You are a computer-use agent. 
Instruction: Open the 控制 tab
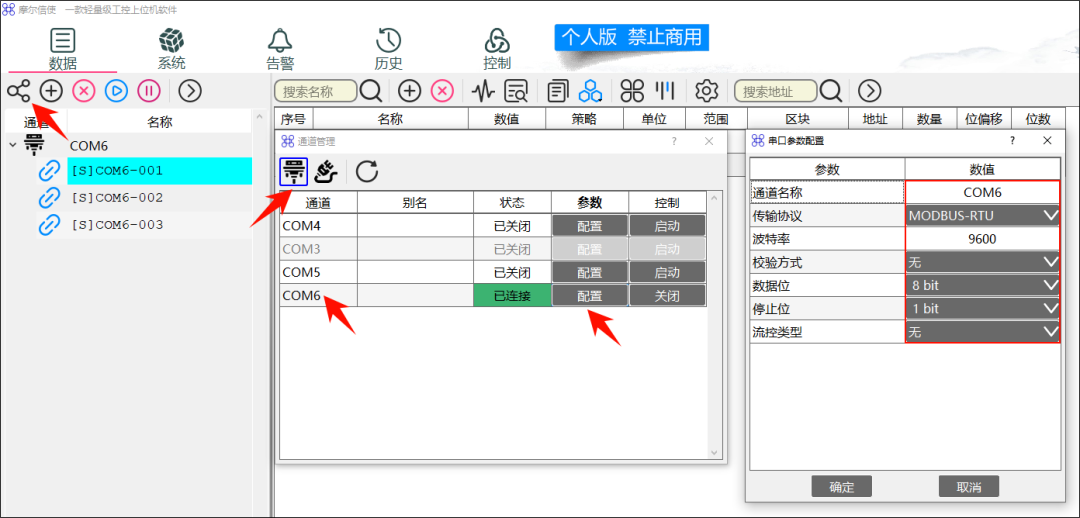497,50
